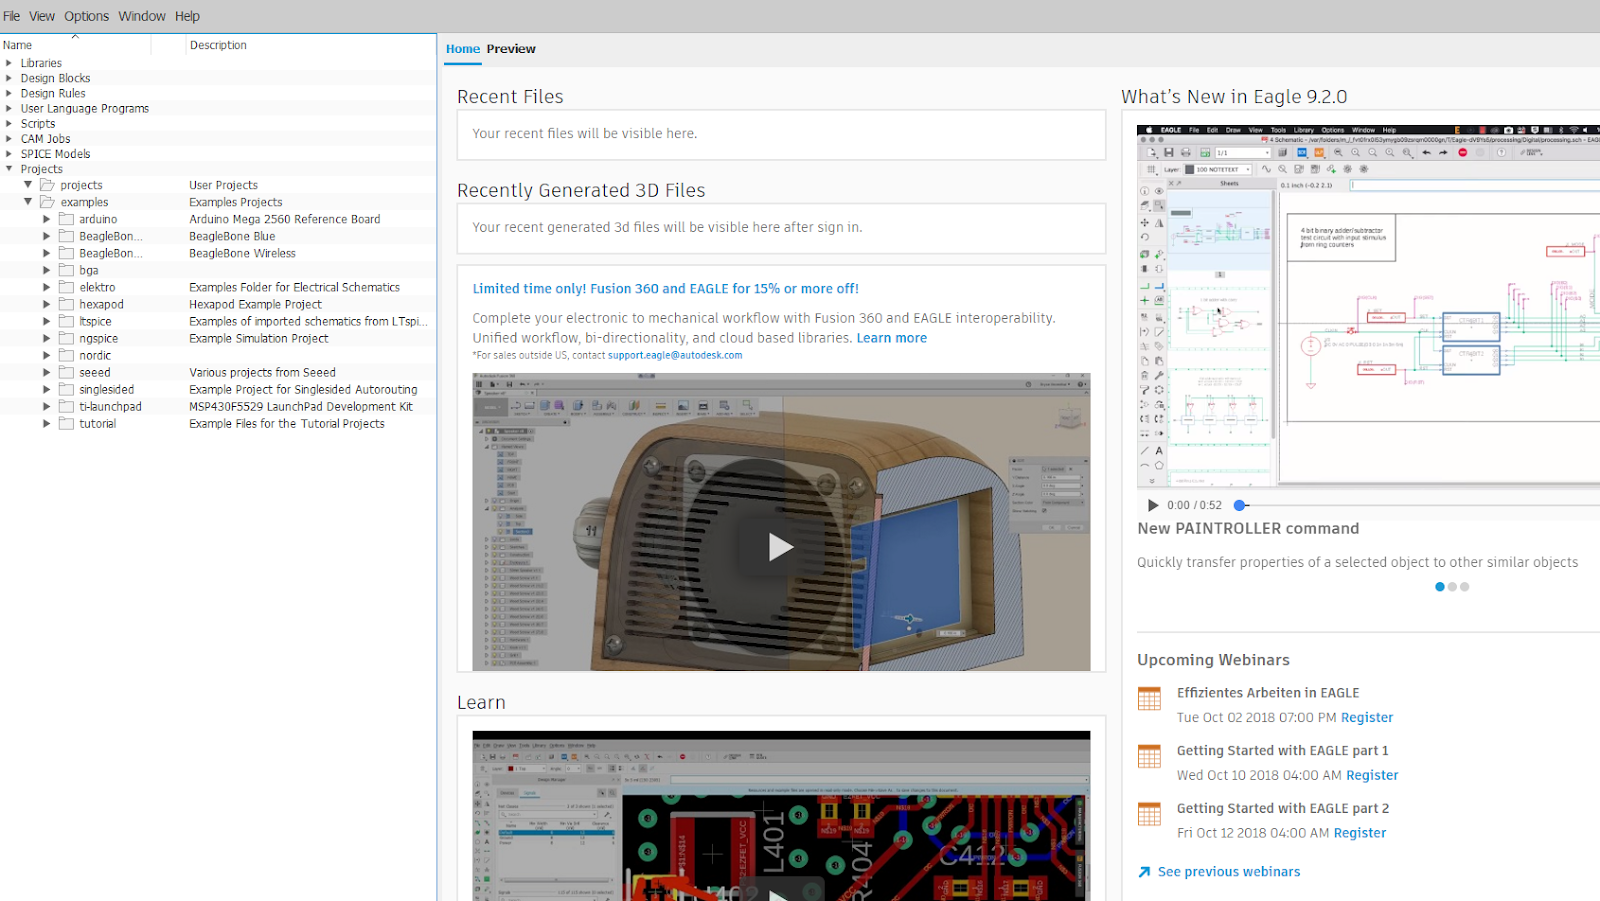Screen dimensions: 1600x901
Task: Play the What's New PAINTROLLER video
Action: click(1153, 505)
